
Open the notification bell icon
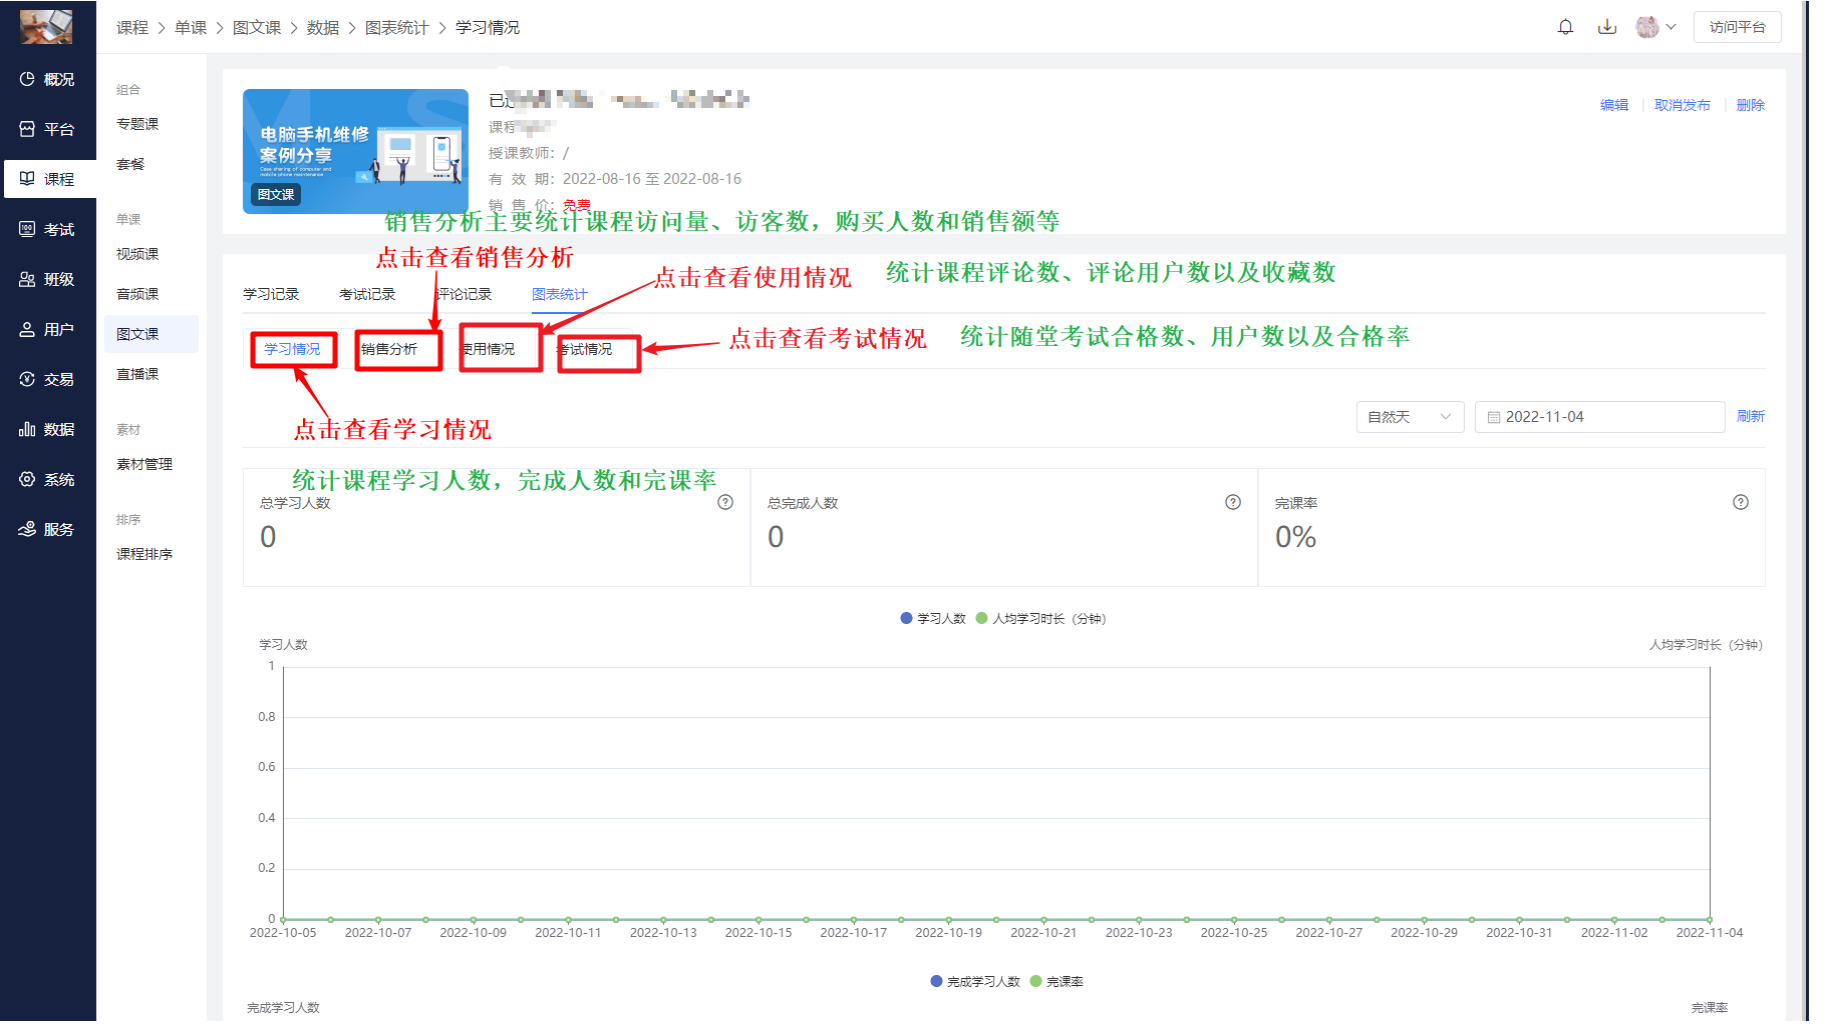click(x=1565, y=27)
